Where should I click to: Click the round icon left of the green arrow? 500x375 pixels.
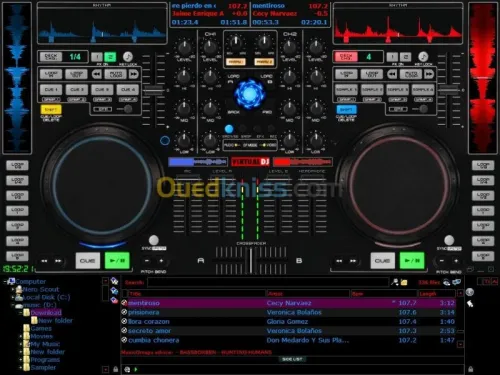(x=127, y=369)
